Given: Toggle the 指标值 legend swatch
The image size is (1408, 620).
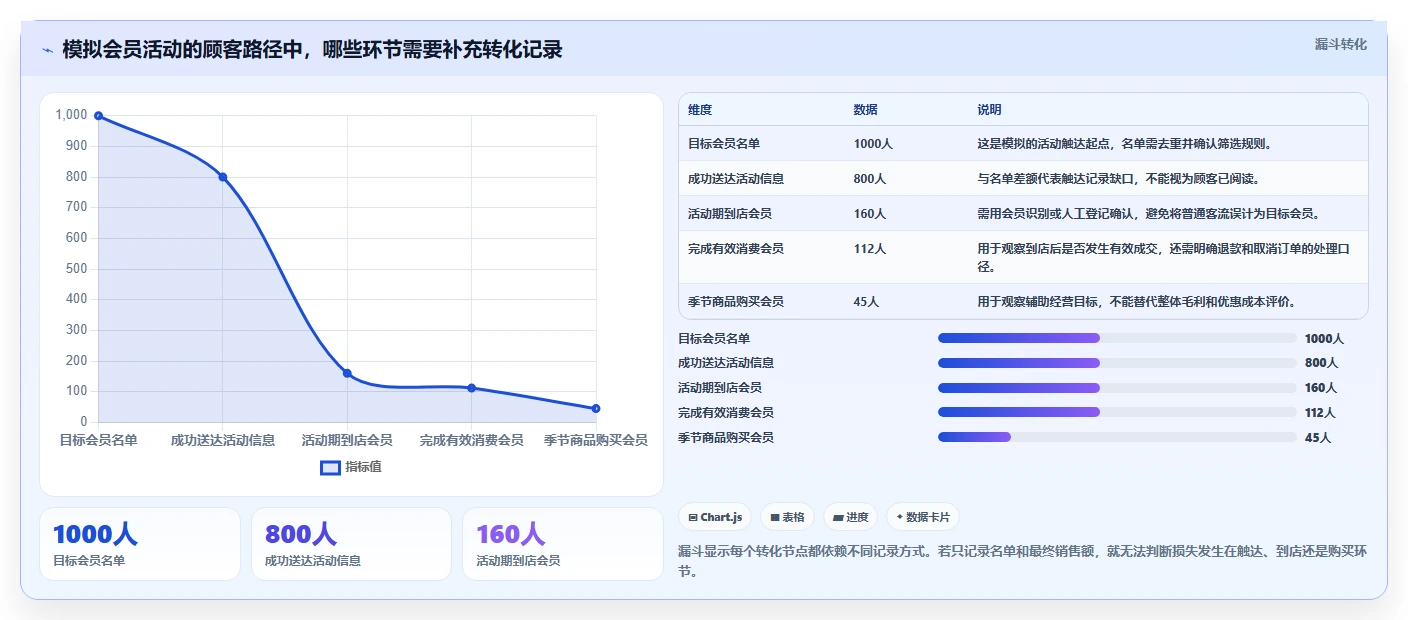Looking at the screenshot, I should (x=330, y=467).
